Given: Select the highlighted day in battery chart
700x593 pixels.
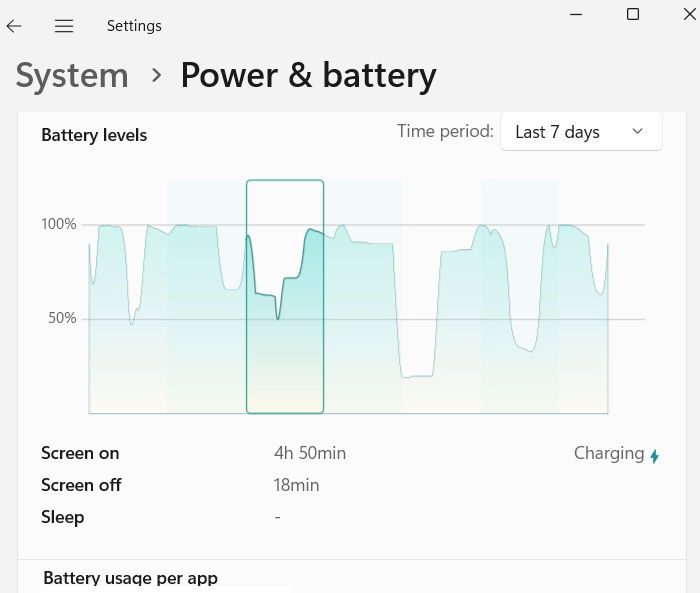Looking at the screenshot, I should pyautogui.click(x=285, y=296).
